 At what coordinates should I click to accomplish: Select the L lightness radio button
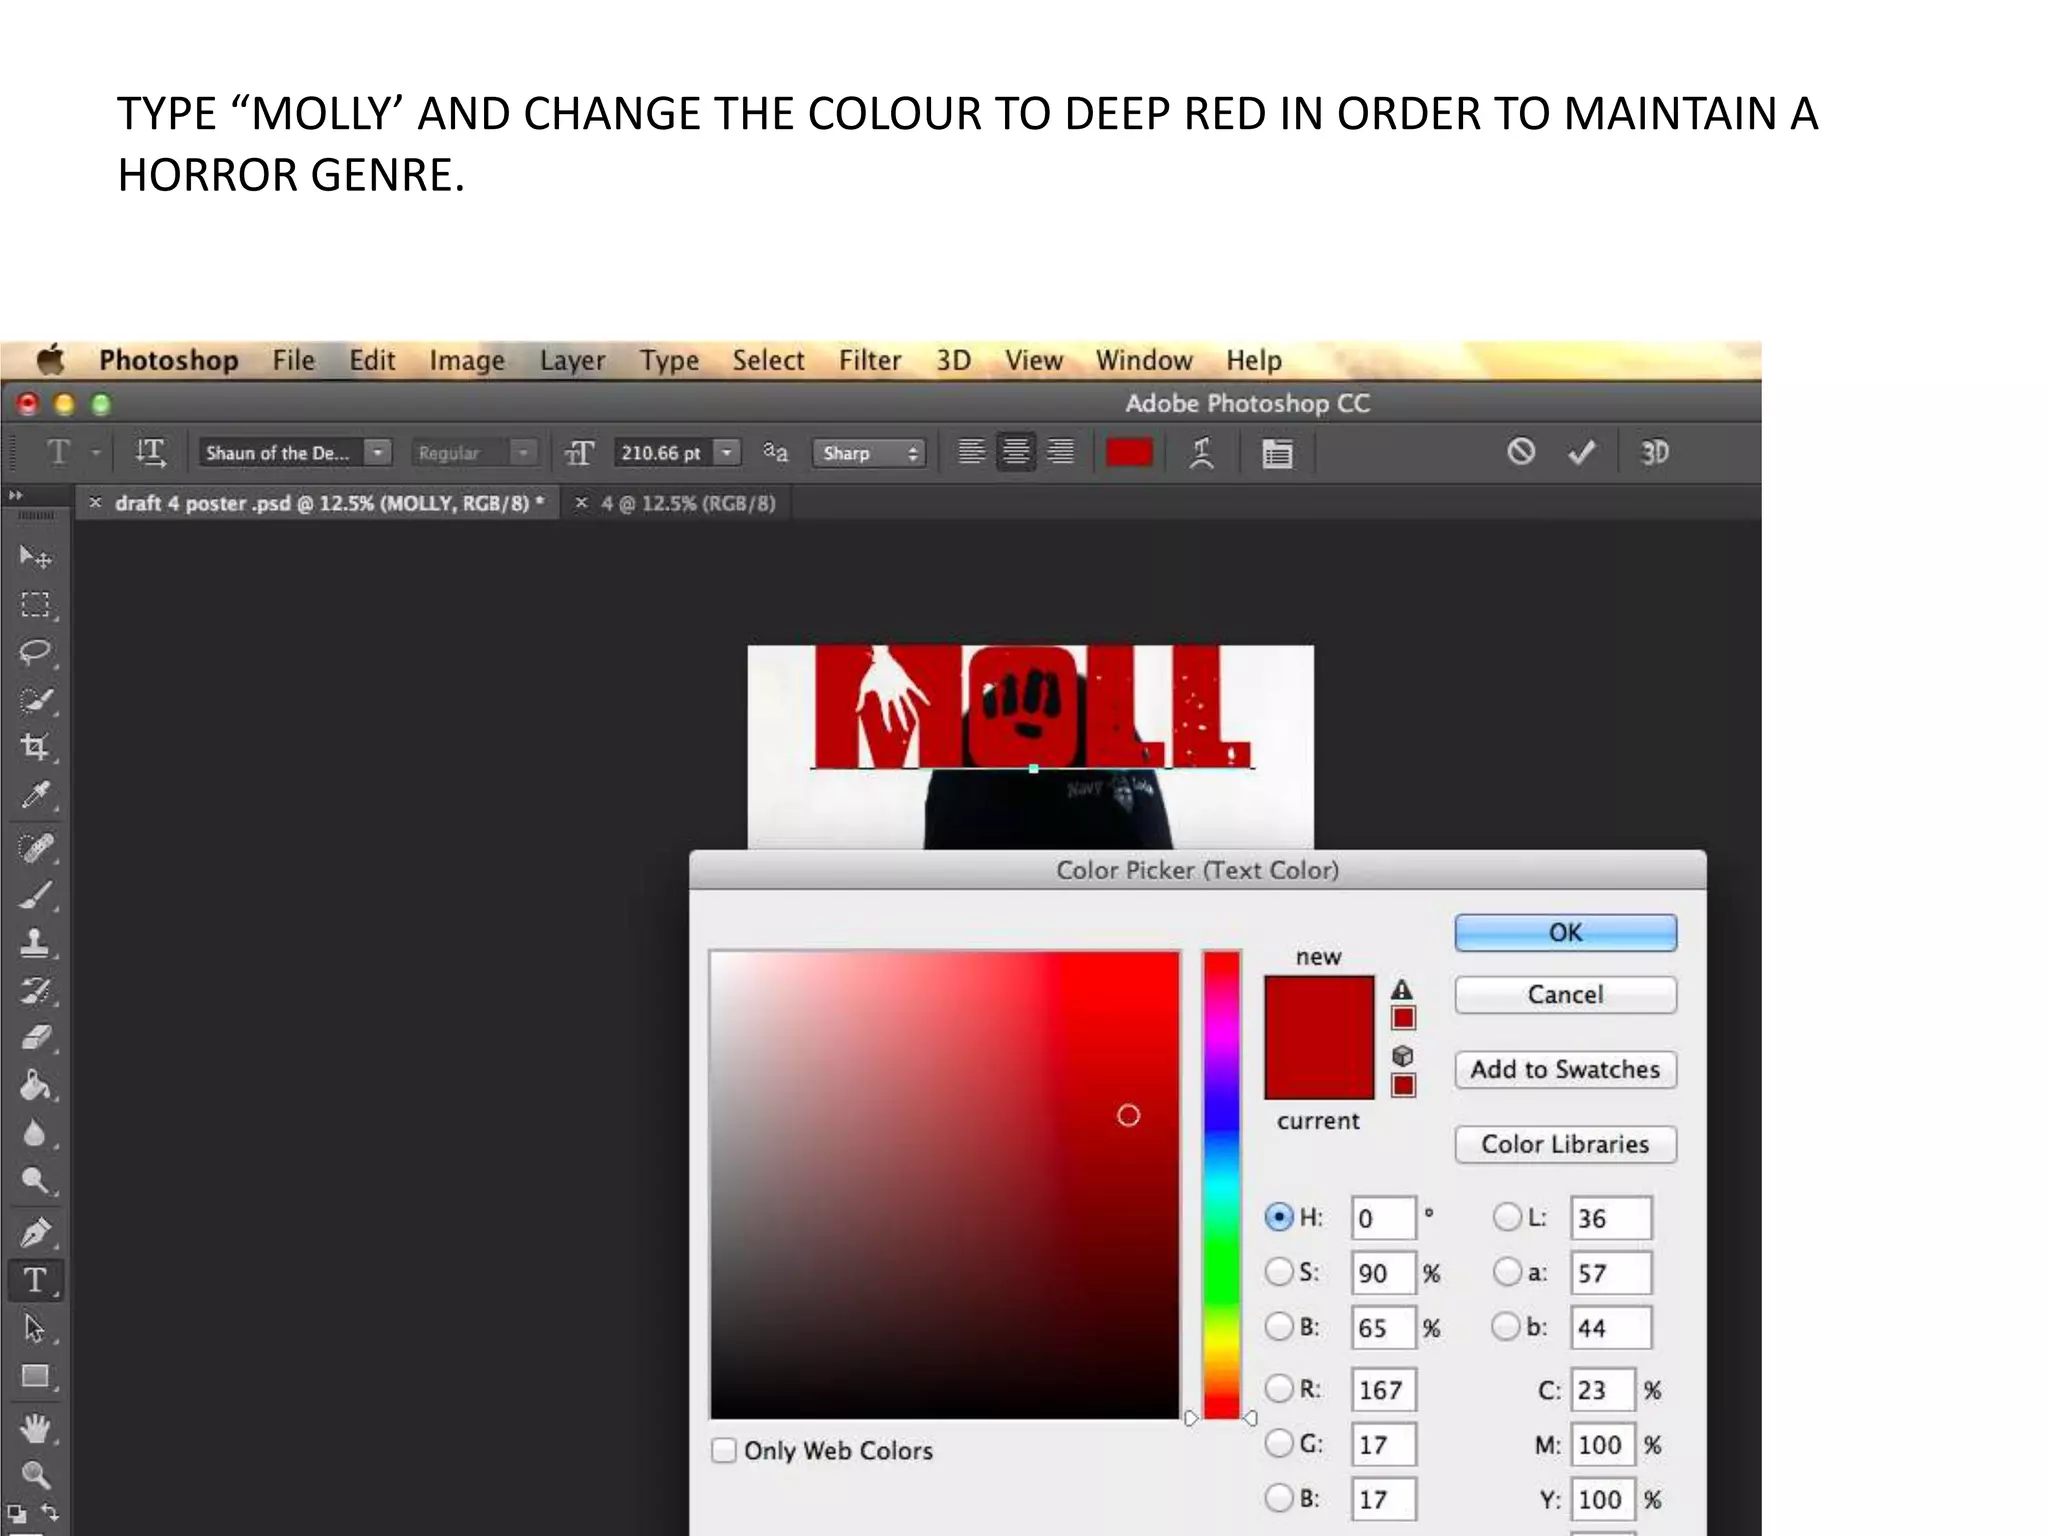tap(1507, 1217)
